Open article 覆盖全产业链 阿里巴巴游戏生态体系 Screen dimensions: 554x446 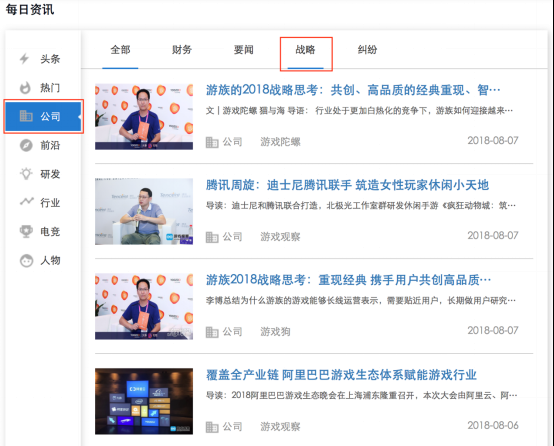pyautogui.click(x=341, y=375)
